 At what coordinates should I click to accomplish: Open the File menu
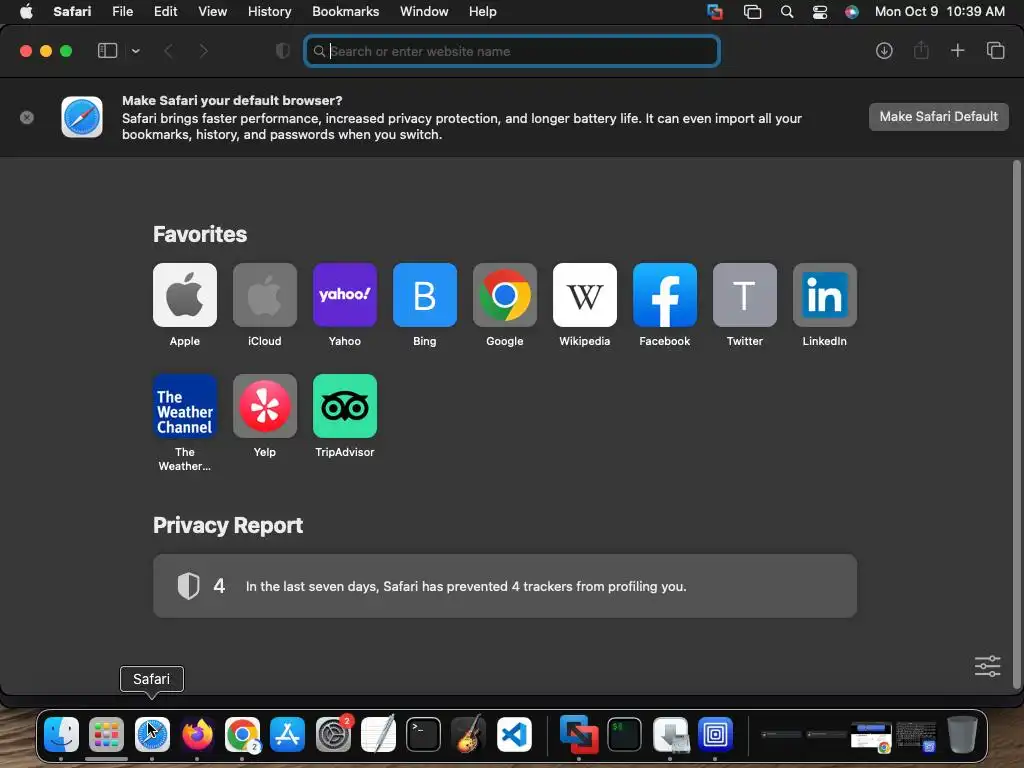(x=122, y=11)
